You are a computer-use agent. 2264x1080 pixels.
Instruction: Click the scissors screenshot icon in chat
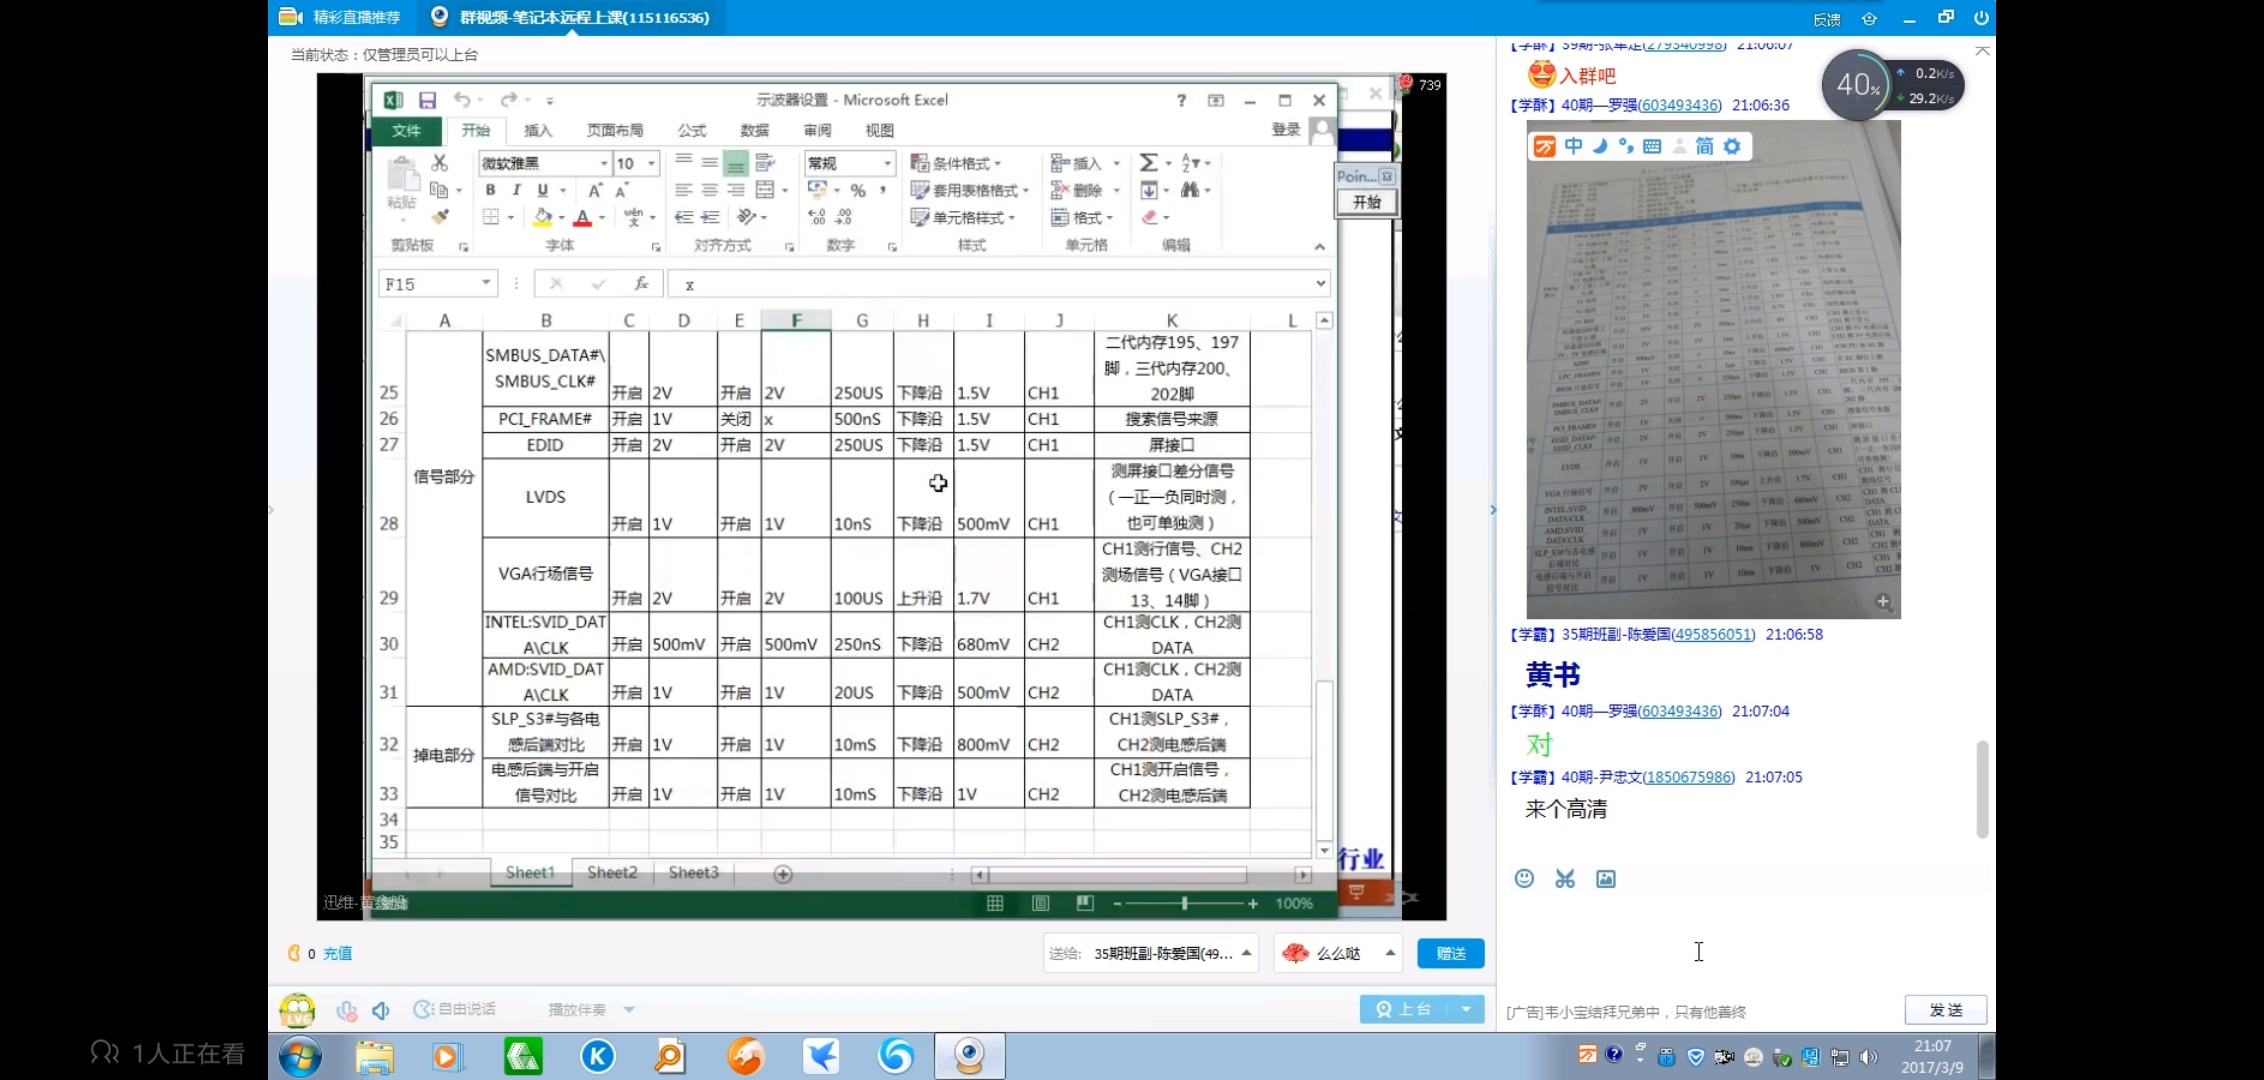click(1565, 878)
